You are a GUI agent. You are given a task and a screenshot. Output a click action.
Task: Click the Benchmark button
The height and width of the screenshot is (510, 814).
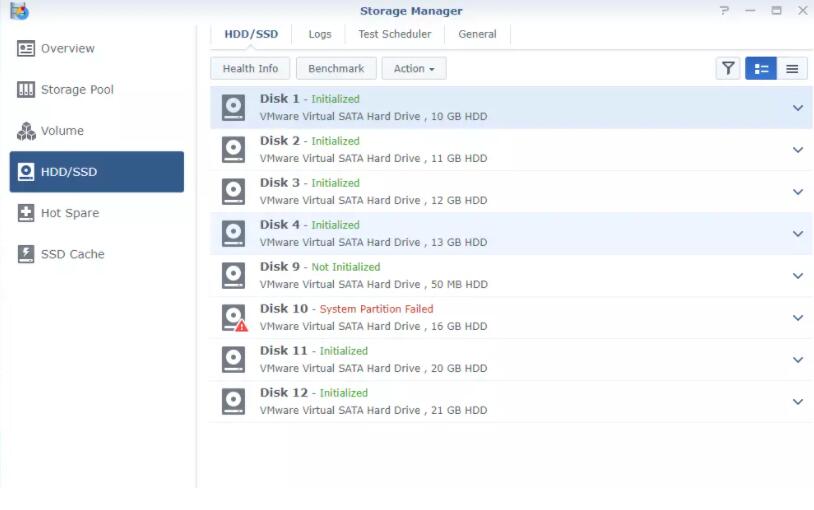336,68
